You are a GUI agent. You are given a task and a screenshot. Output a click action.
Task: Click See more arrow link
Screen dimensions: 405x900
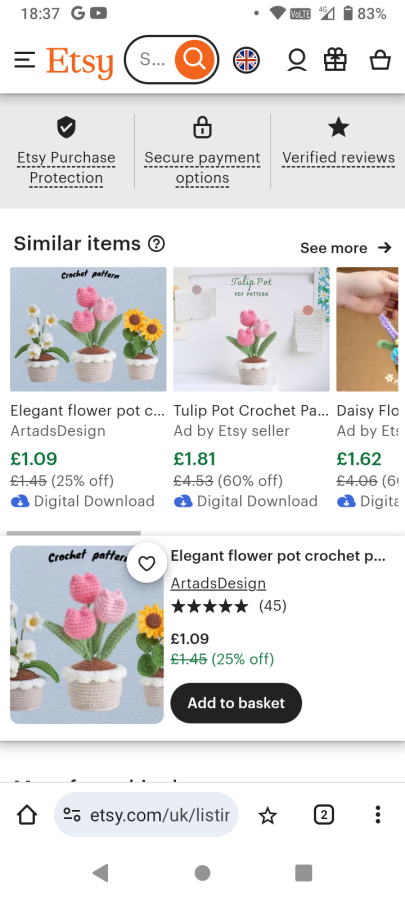[346, 248]
